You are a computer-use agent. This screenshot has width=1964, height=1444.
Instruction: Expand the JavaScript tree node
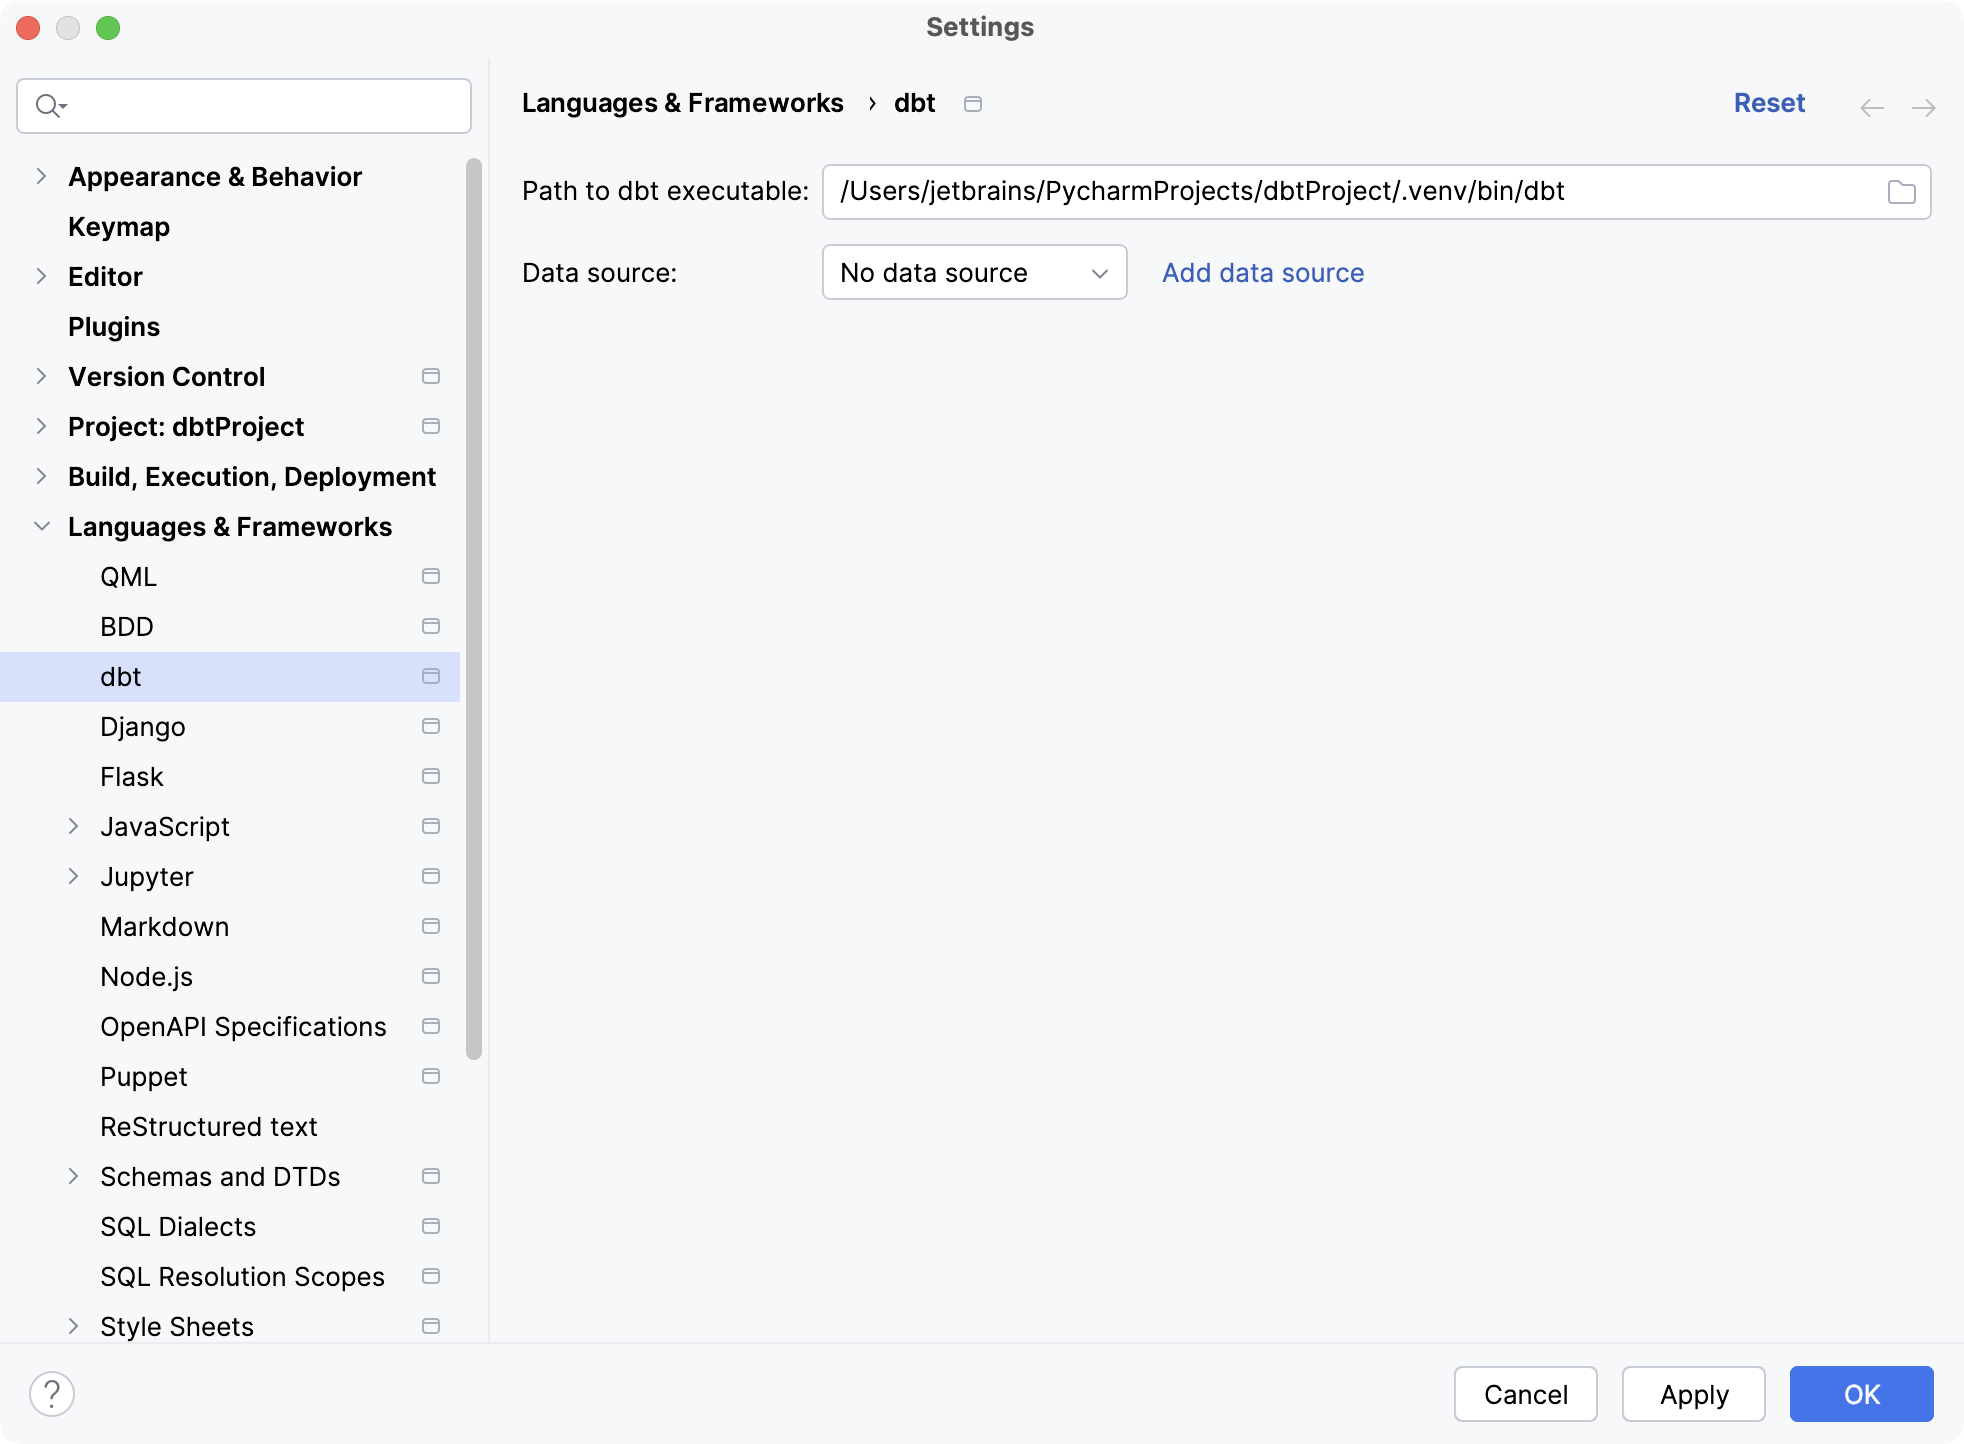(73, 826)
